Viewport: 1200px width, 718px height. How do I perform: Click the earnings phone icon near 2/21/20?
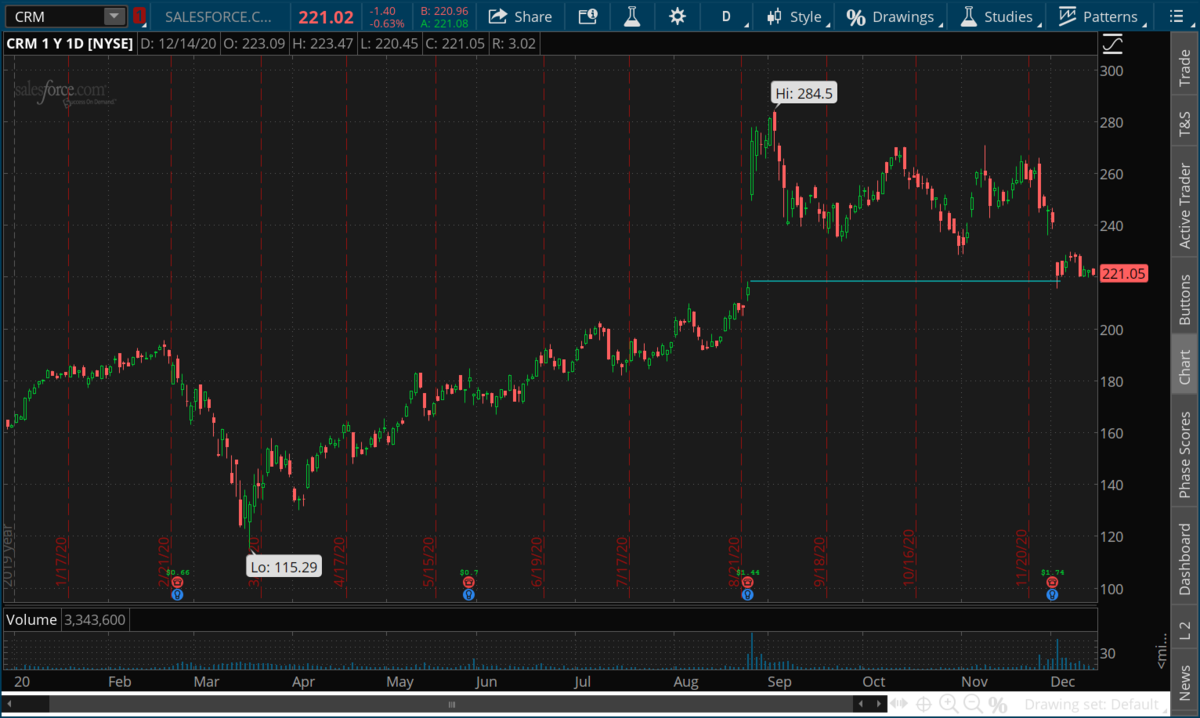177,582
